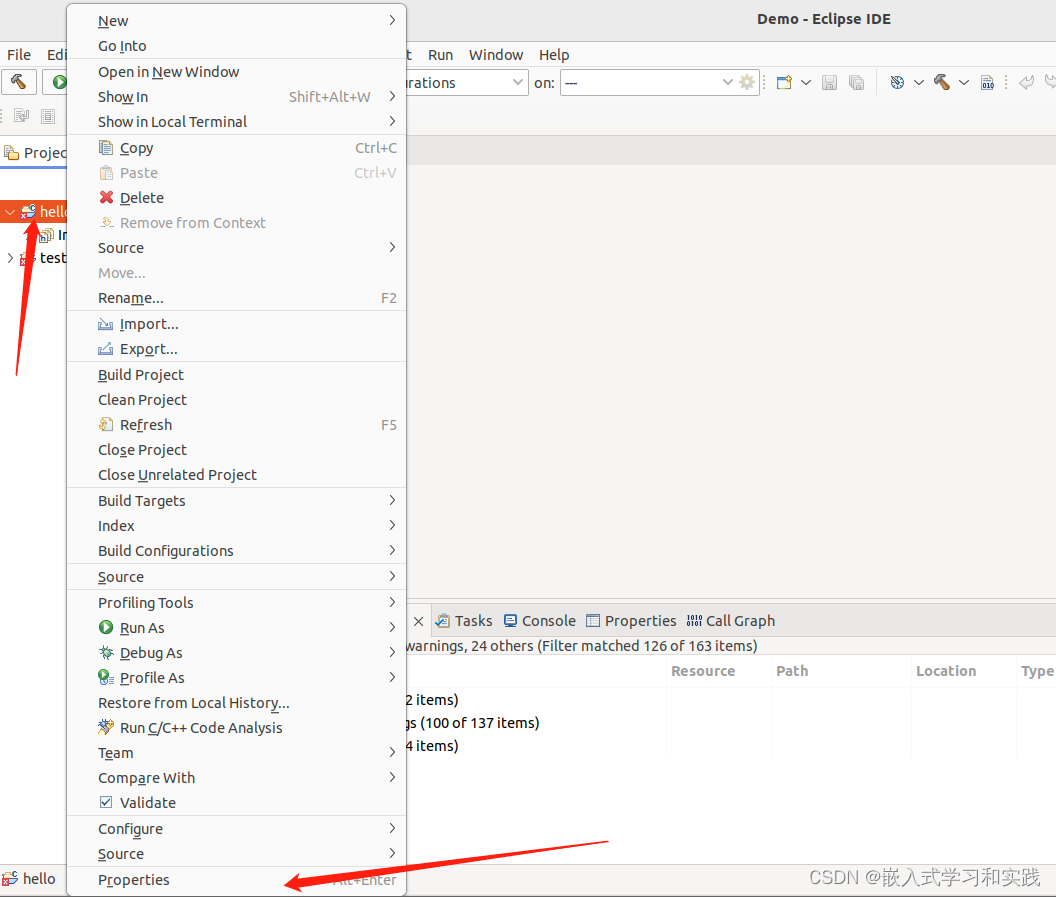Click the Save disk icon

pos(830,82)
